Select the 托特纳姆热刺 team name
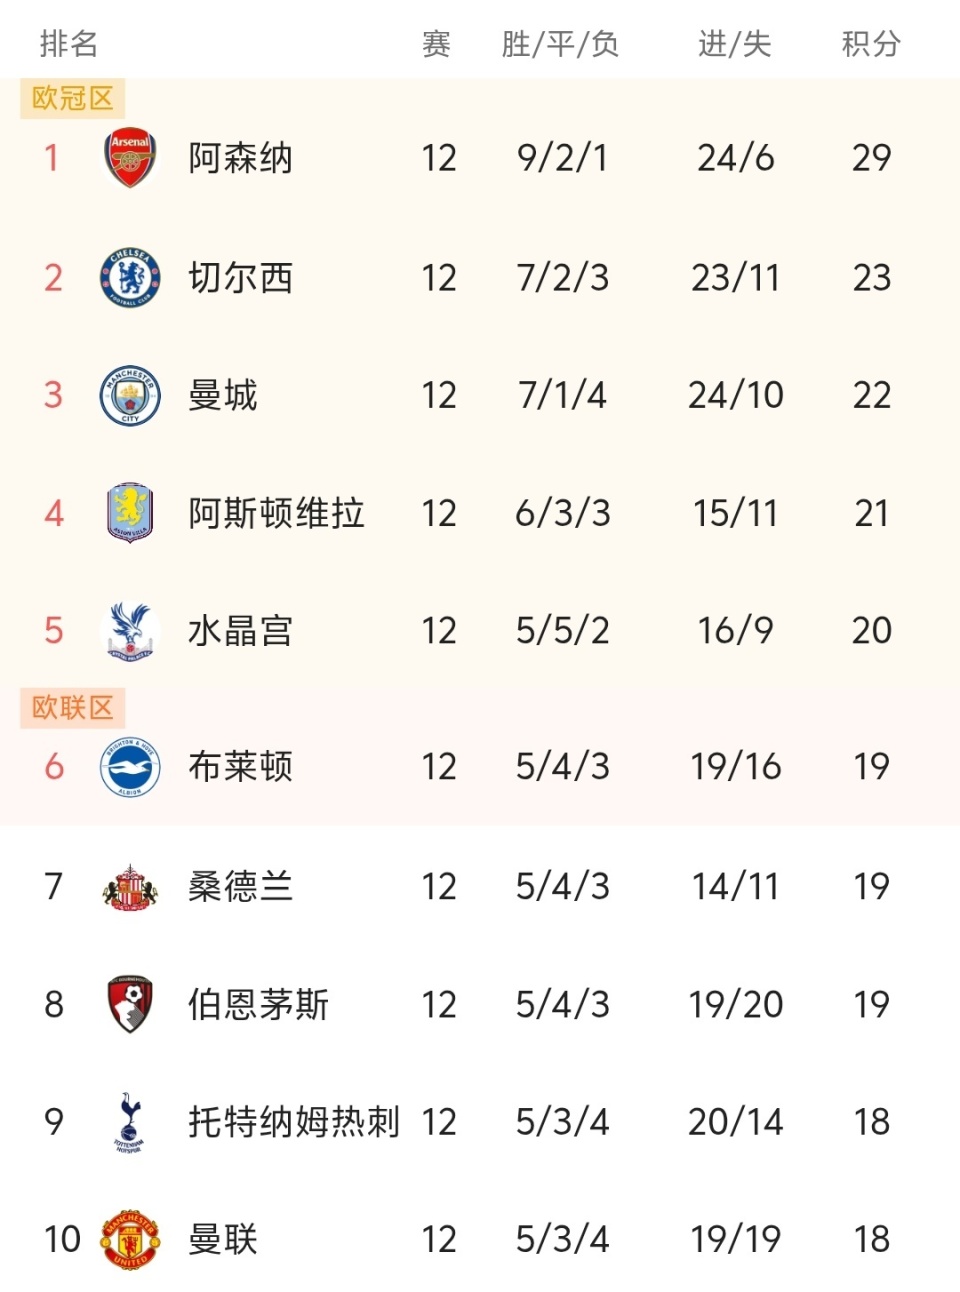 [x=294, y=1122]
